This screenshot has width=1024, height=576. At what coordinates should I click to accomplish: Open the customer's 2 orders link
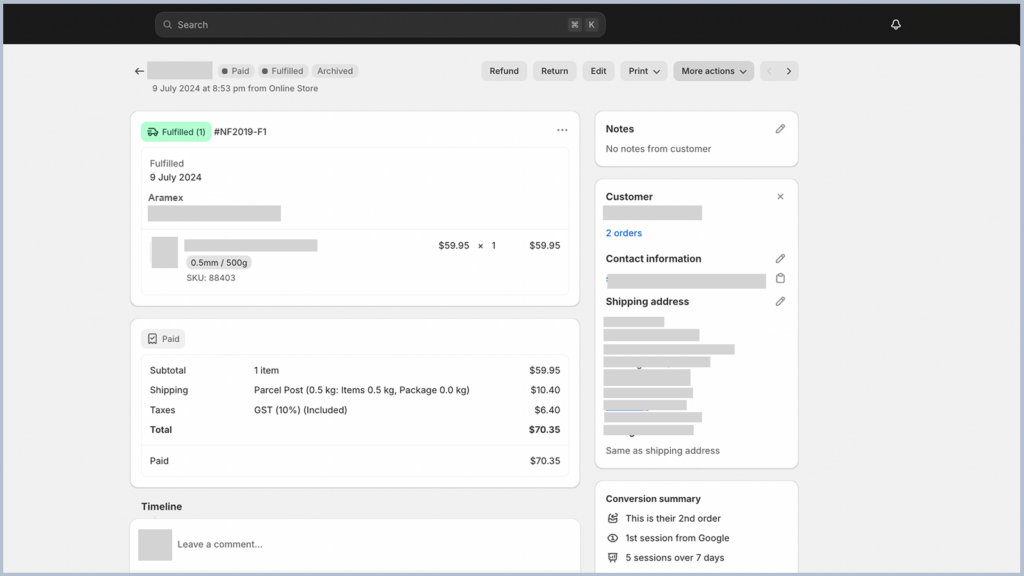point(624,233)
